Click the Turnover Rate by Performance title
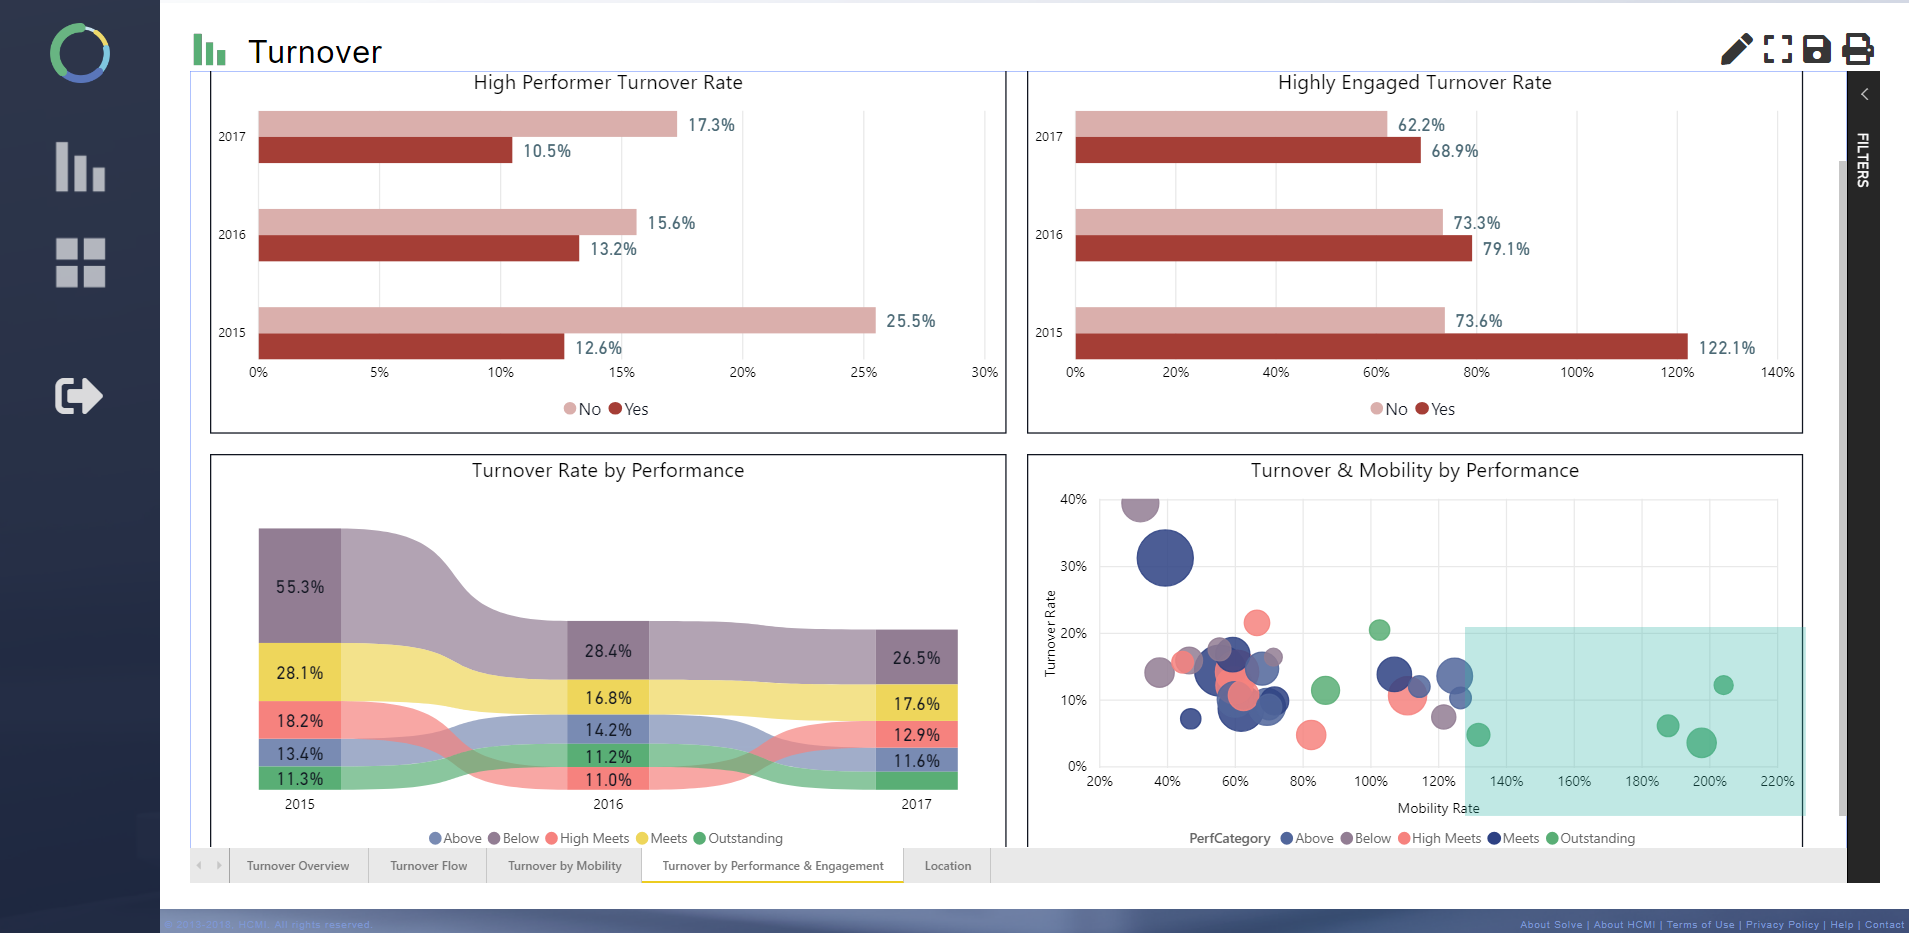 608,471
